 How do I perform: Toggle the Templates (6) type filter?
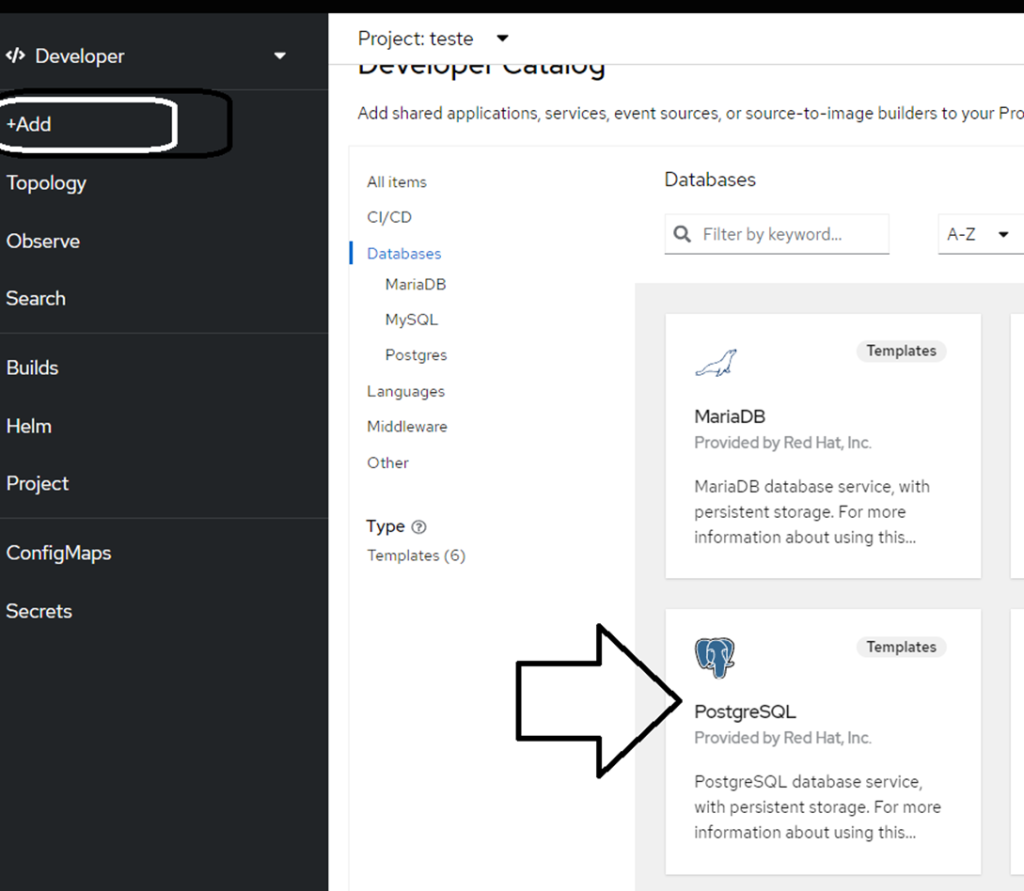point(416,555)
